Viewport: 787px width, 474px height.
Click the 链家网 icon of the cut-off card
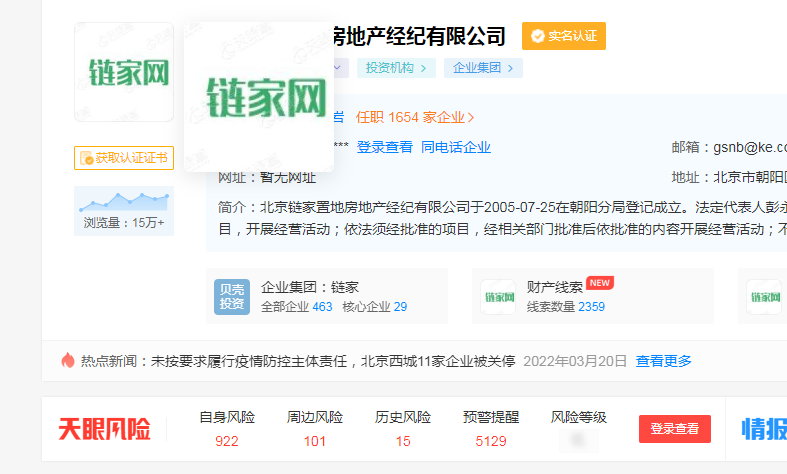click(764, 297)
